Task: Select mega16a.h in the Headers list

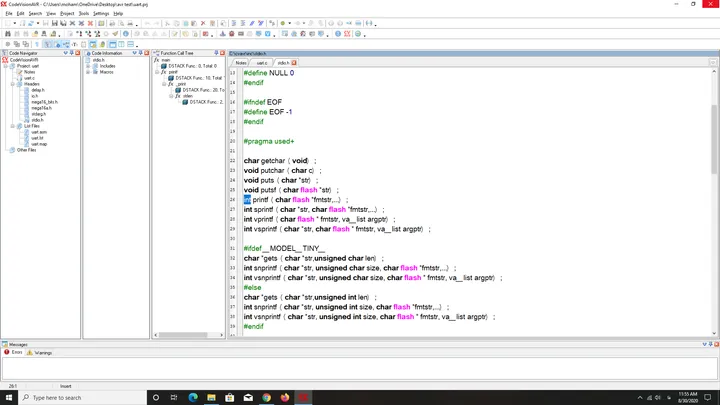Action: (41, 108)
